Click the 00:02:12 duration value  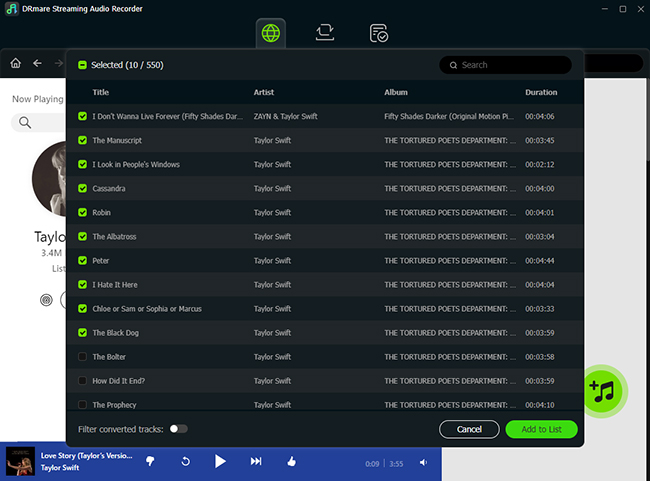pyautogui.click(x=539, y=165)
